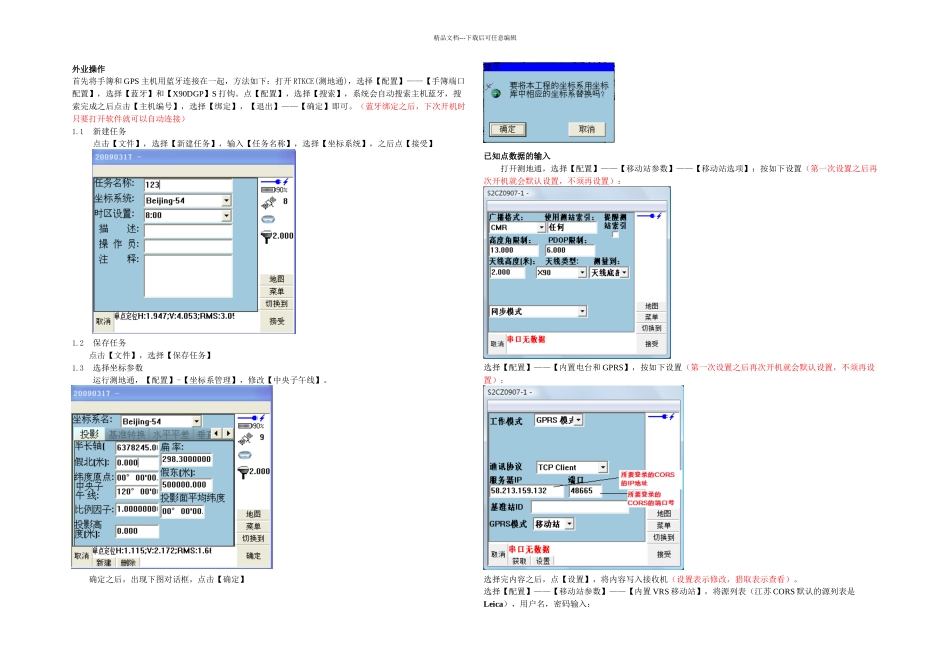Click the empty 描述 input field
The image size is (950, 672).
188,230
